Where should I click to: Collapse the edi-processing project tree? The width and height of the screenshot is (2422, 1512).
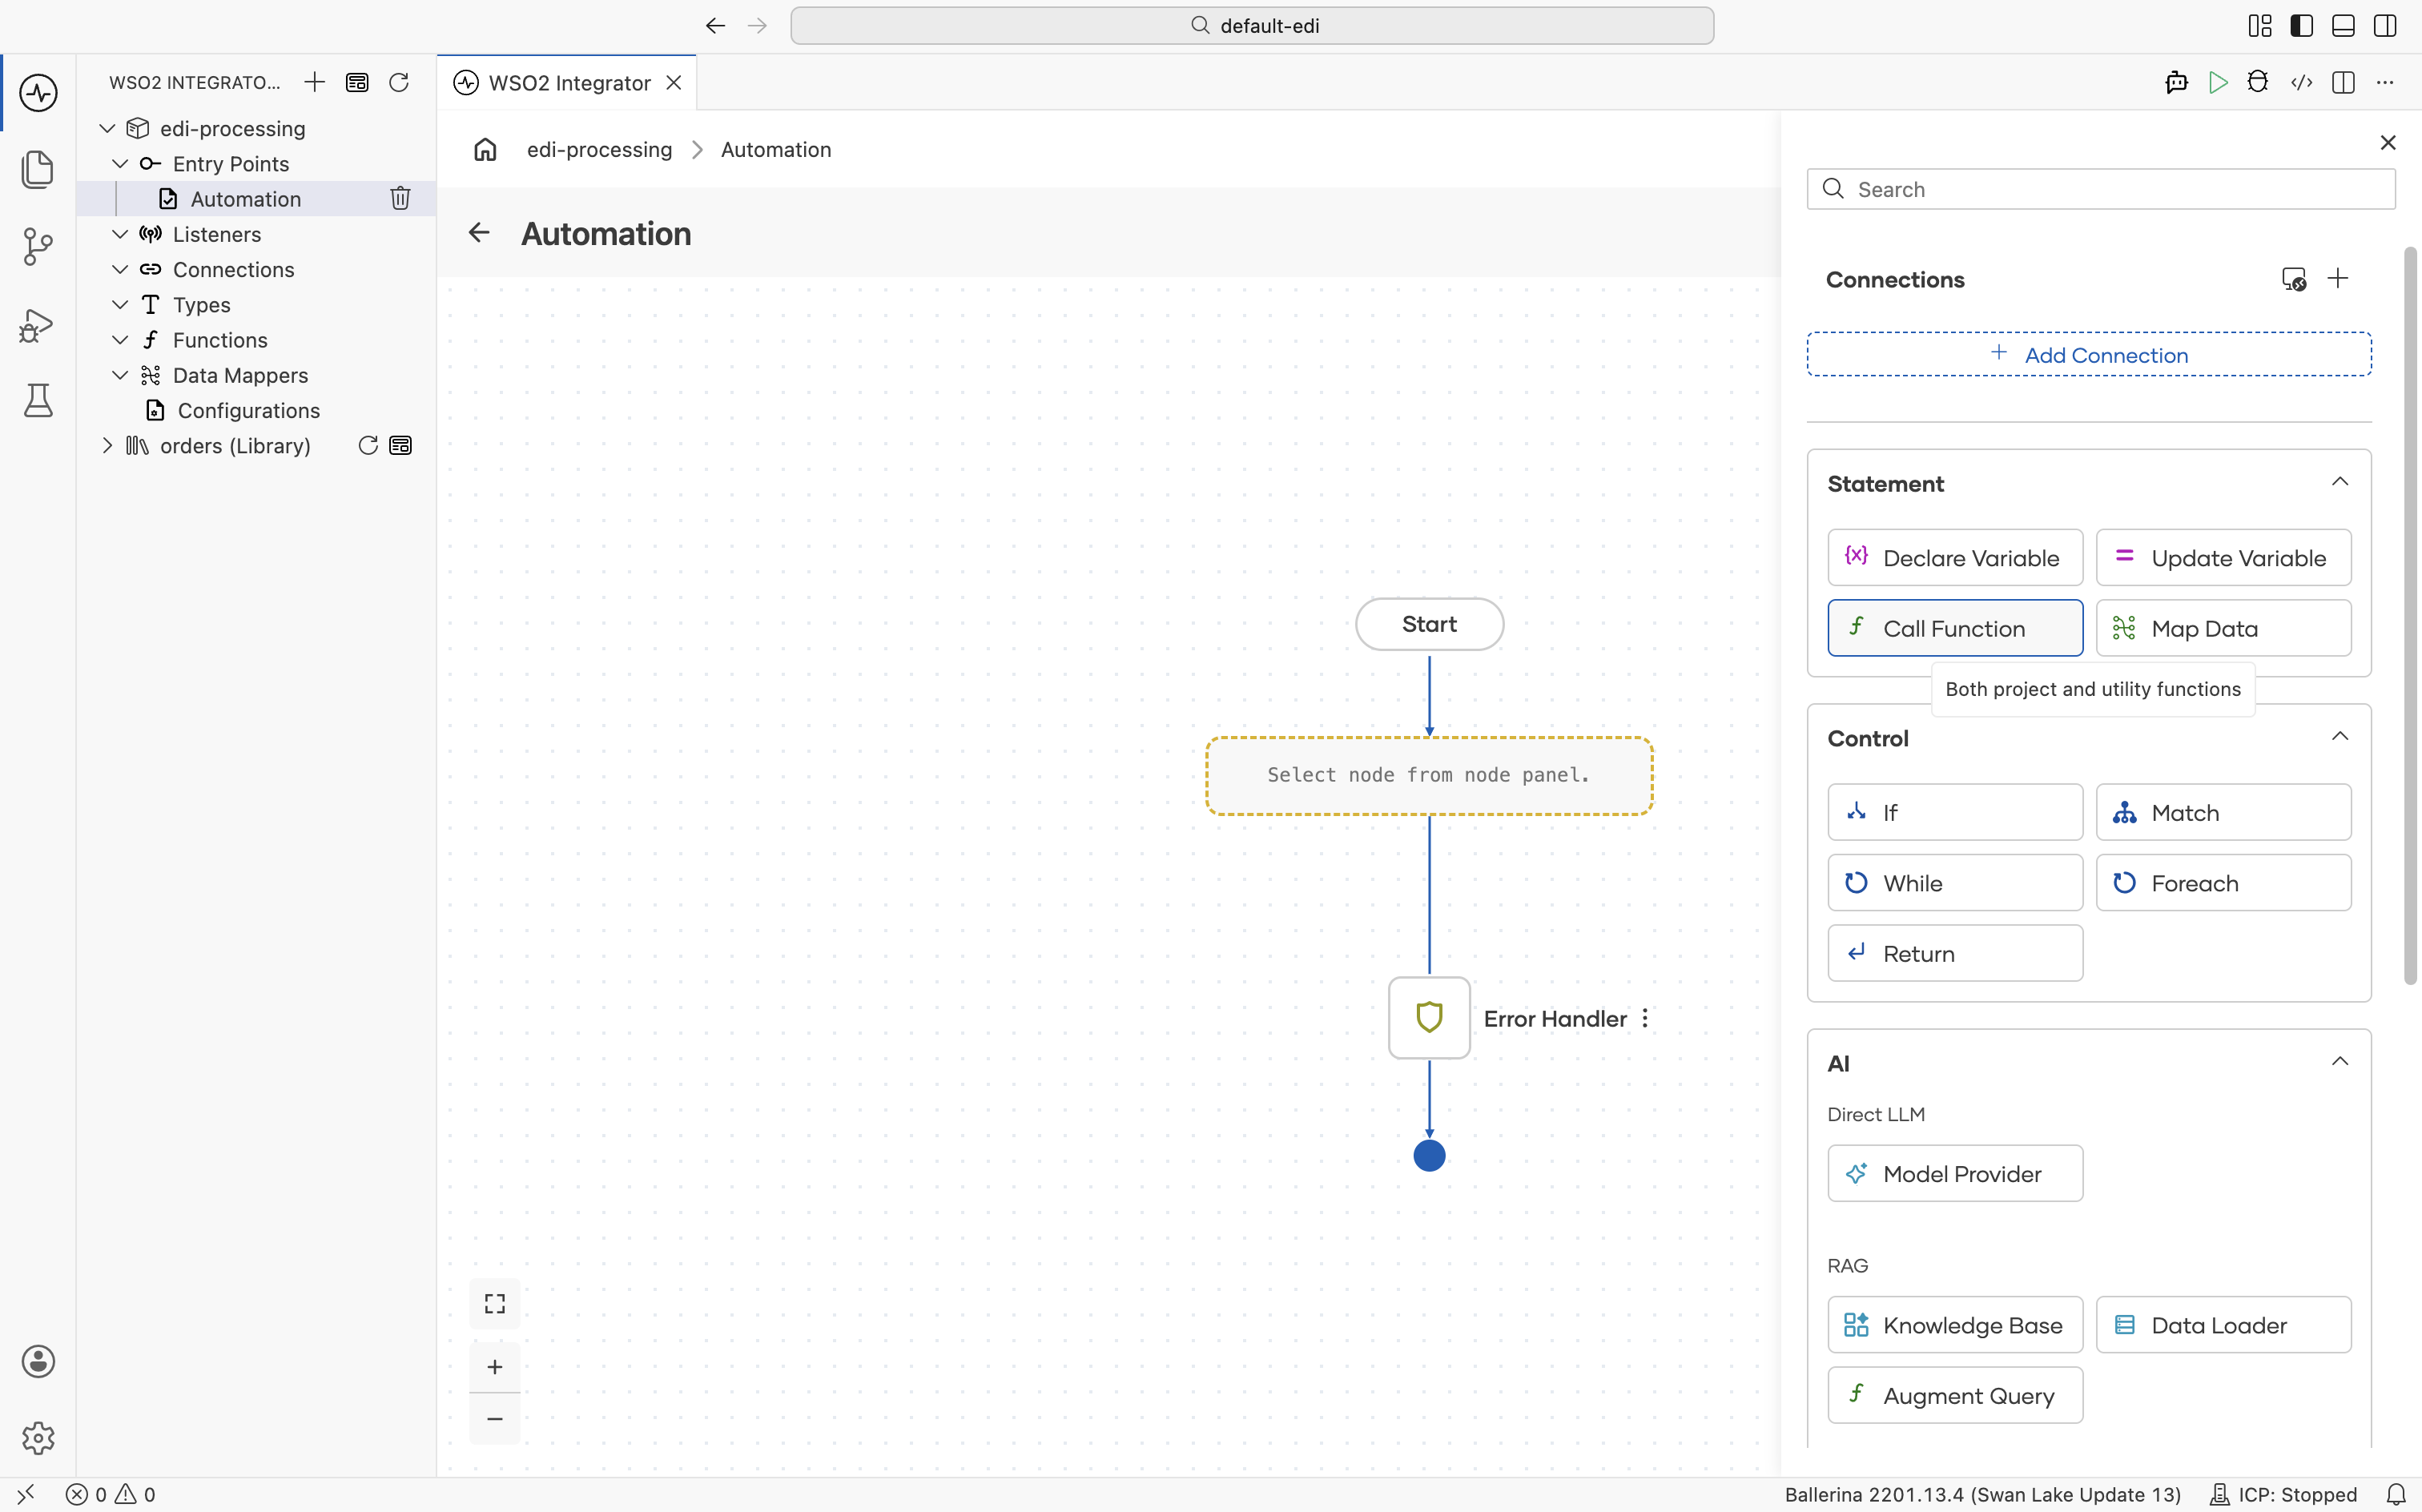coord(108,128)
